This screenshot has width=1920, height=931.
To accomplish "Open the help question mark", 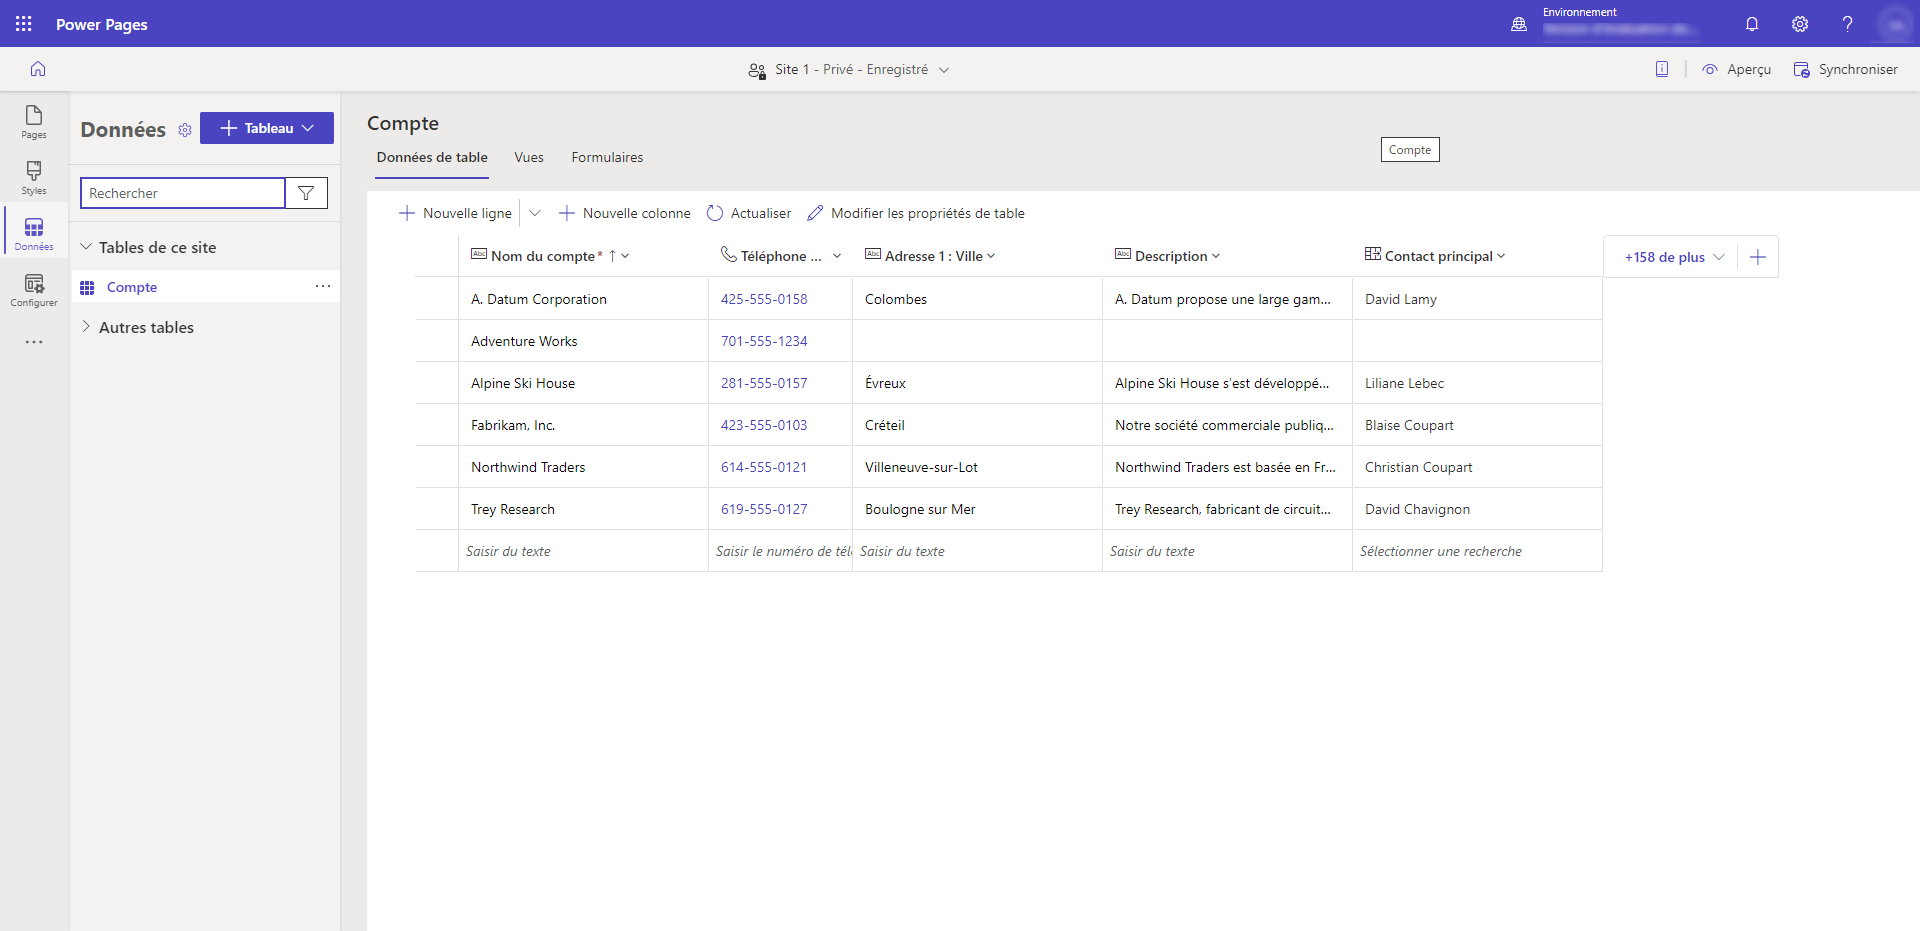I will point(1847,24).
